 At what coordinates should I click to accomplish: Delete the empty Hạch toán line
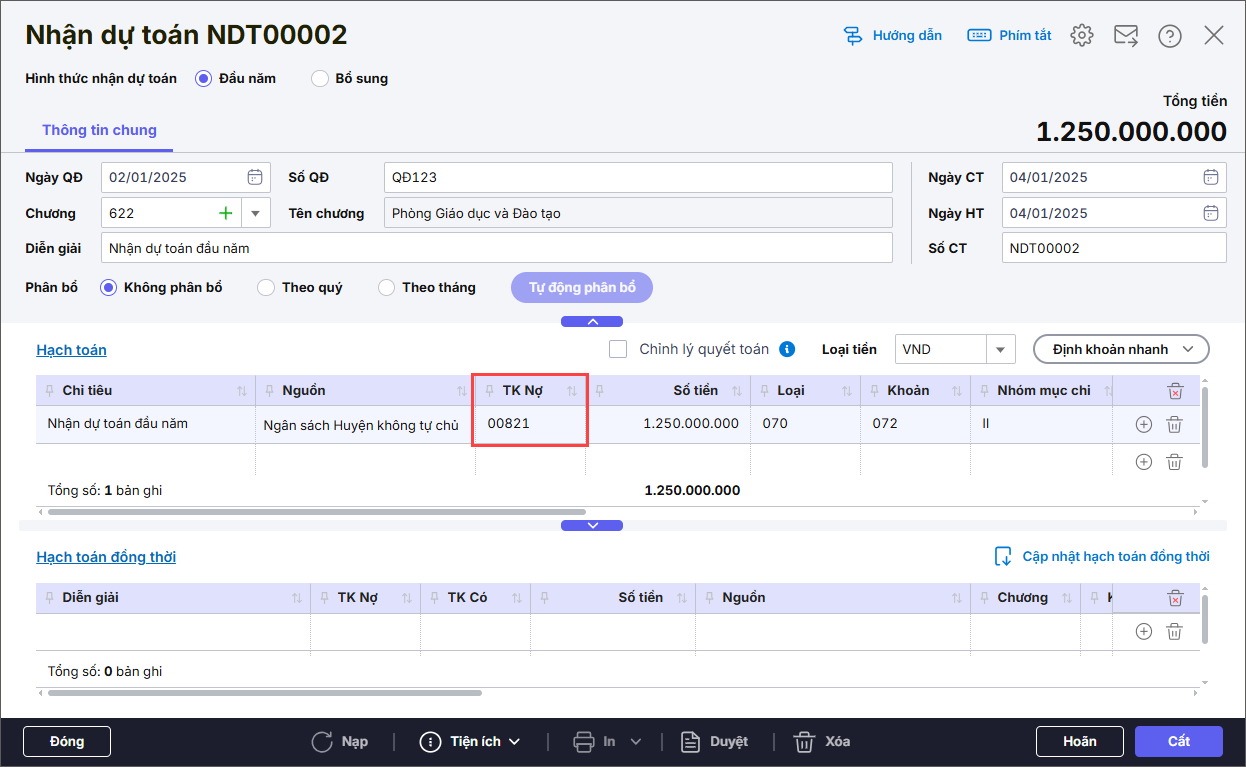pyautogui.click(x=1175, y=461)
